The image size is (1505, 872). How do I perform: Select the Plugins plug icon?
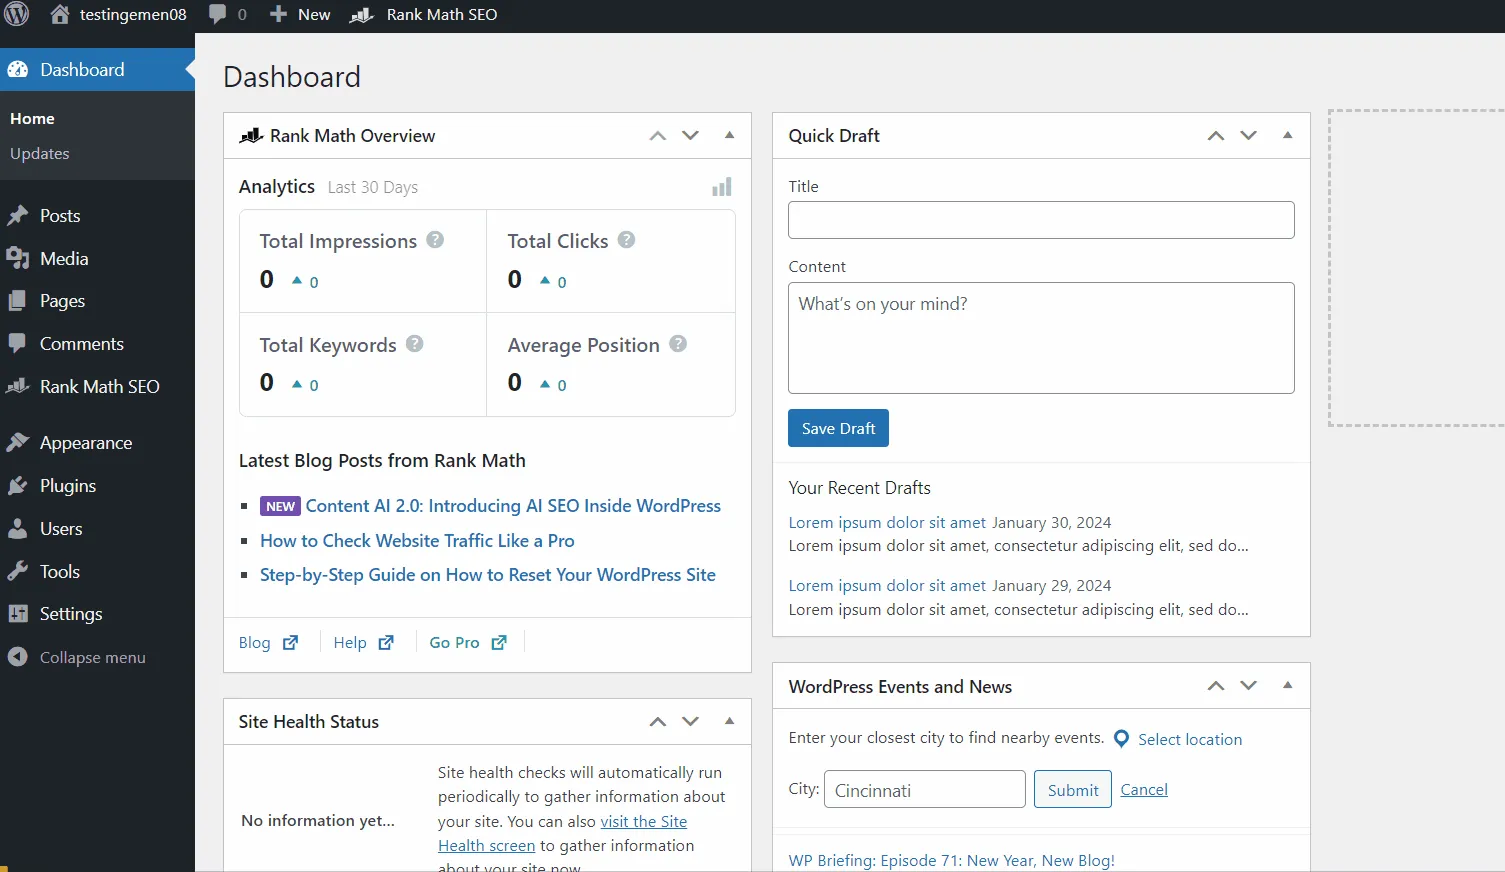click(19, 485)
